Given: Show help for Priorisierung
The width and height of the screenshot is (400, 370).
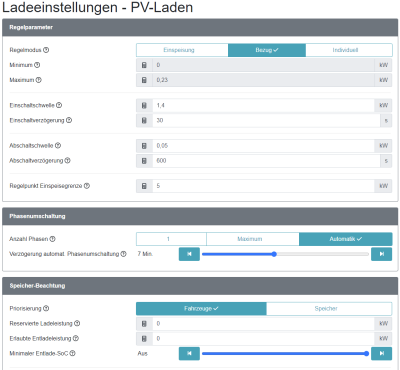Looking at the screenshot, I should (x=46, y=309).
